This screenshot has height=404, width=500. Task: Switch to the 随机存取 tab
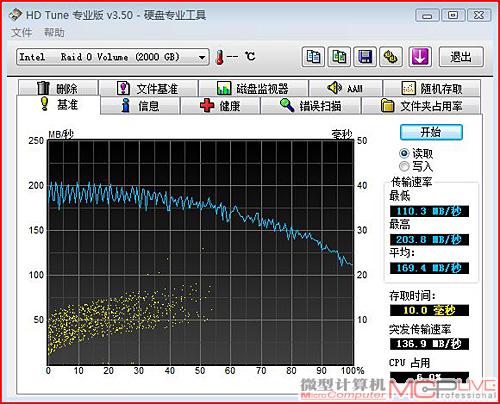432,88
